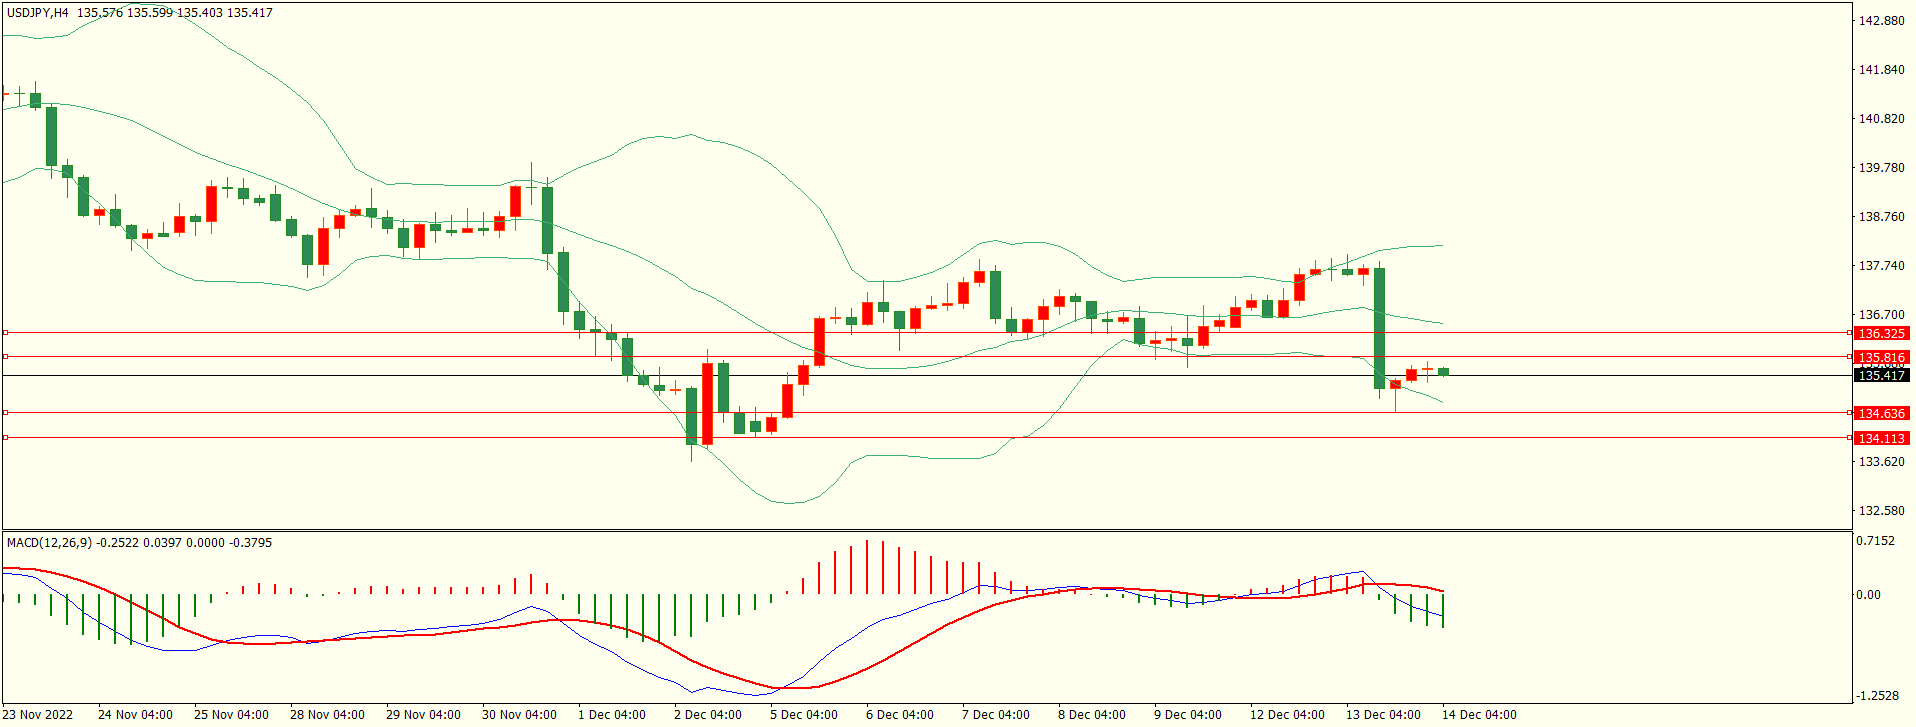This screenshot has width=1916, height=727.
Task: Click the 12 Dec 04:00 time label
Action: (1287, 715)
